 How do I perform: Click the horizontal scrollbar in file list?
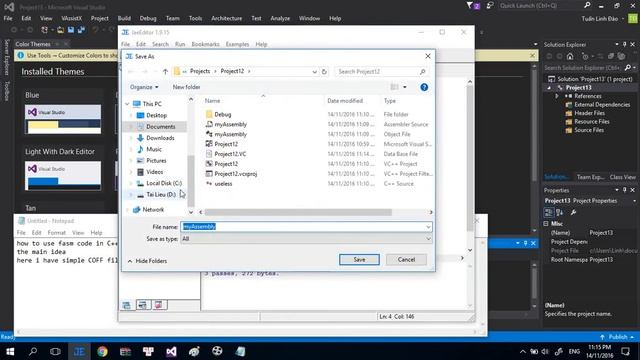[298, 212]
